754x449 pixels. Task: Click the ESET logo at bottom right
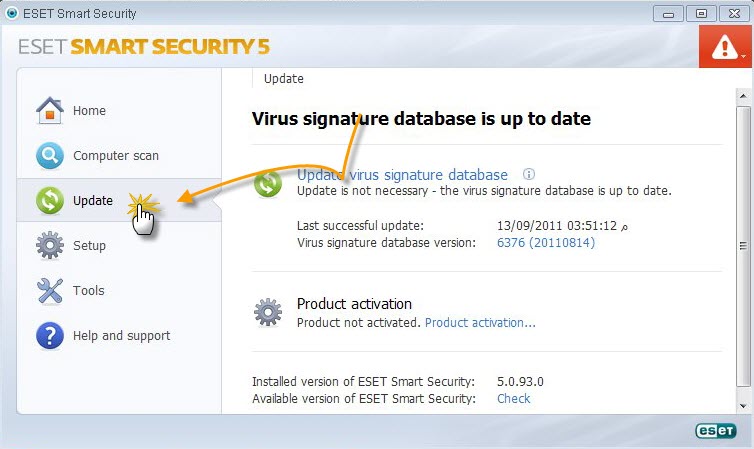[716, 431]
